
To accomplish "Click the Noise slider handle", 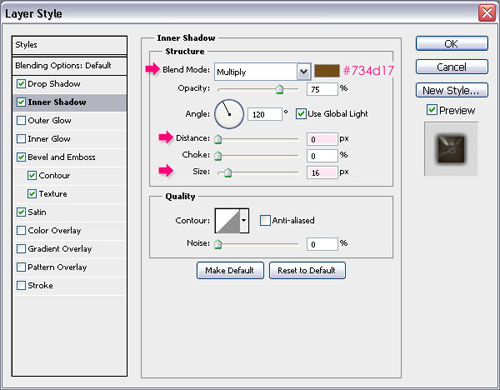I will point(218,244).
